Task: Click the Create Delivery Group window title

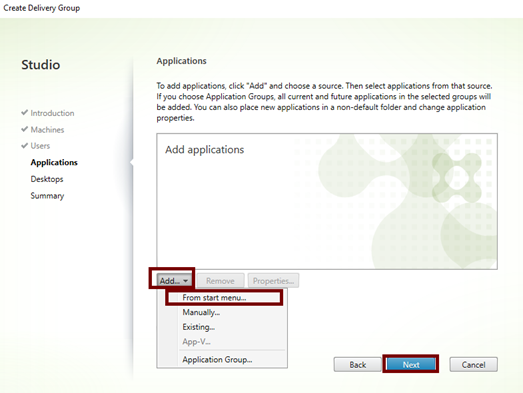Action: click(42, 8)
